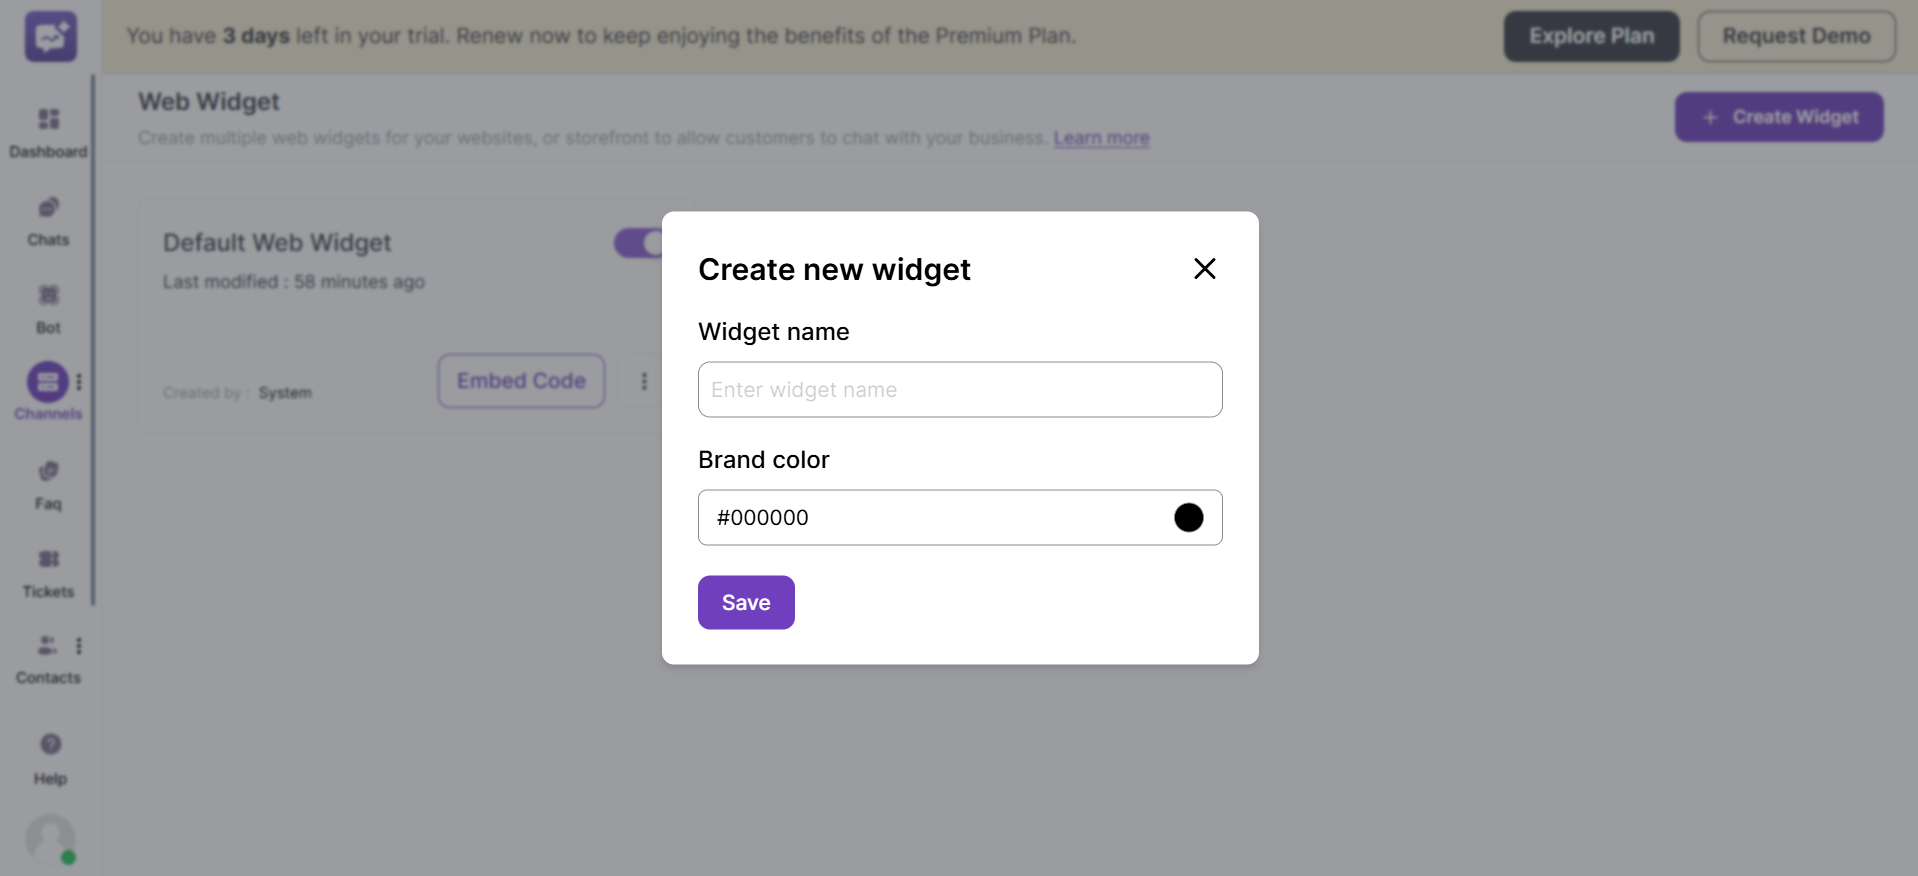Go to the Tickets section
The width and height of the screenshot is (1918, 876).
click(48, 570)
